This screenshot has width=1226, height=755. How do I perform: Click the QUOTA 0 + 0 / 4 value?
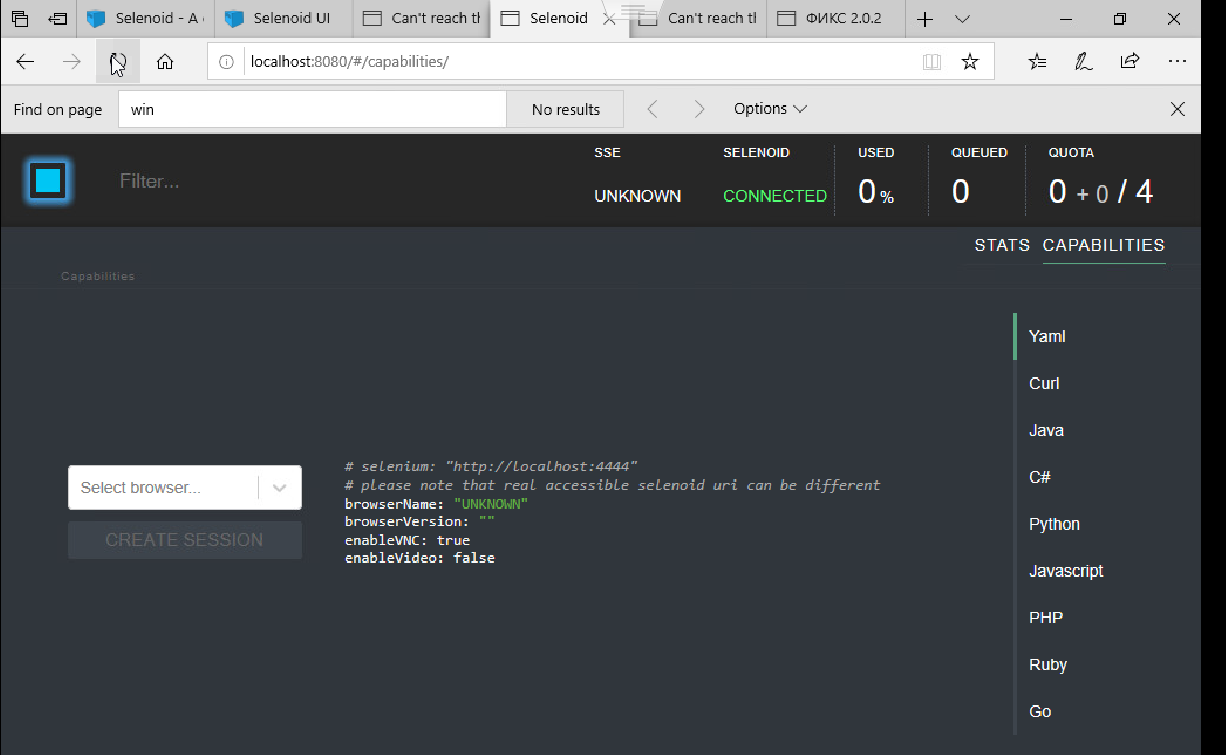pyautogui.click(x=1101, y=191)
